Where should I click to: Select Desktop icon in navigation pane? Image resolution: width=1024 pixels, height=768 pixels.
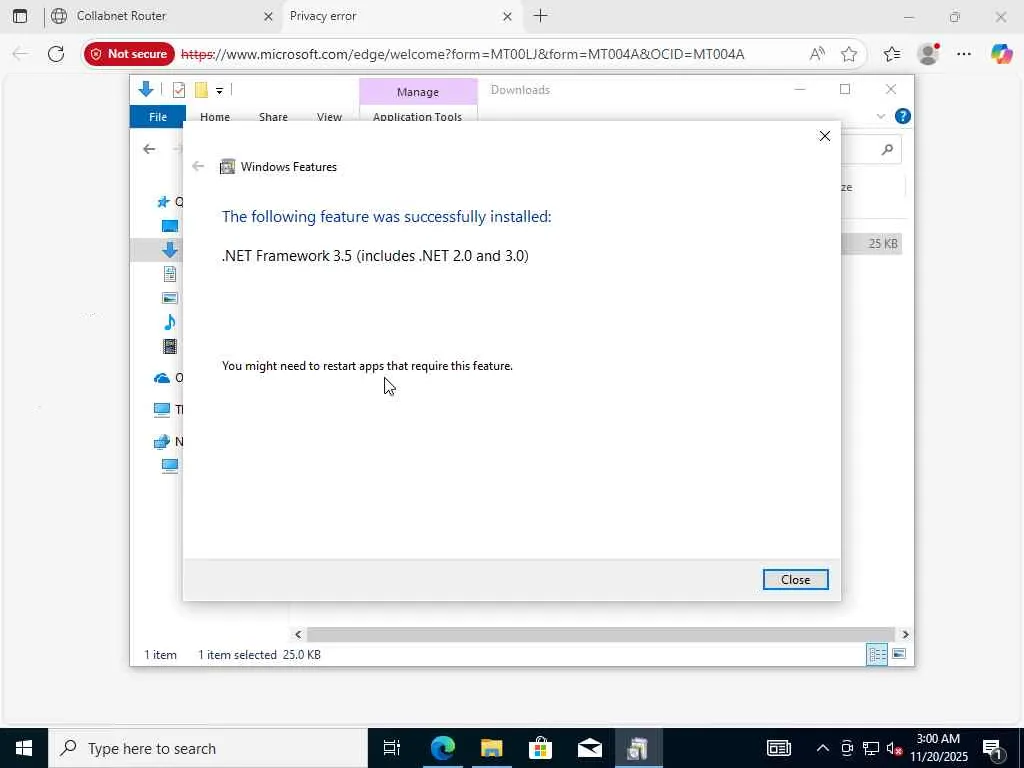pyautogui.click(x=170, y=226)
